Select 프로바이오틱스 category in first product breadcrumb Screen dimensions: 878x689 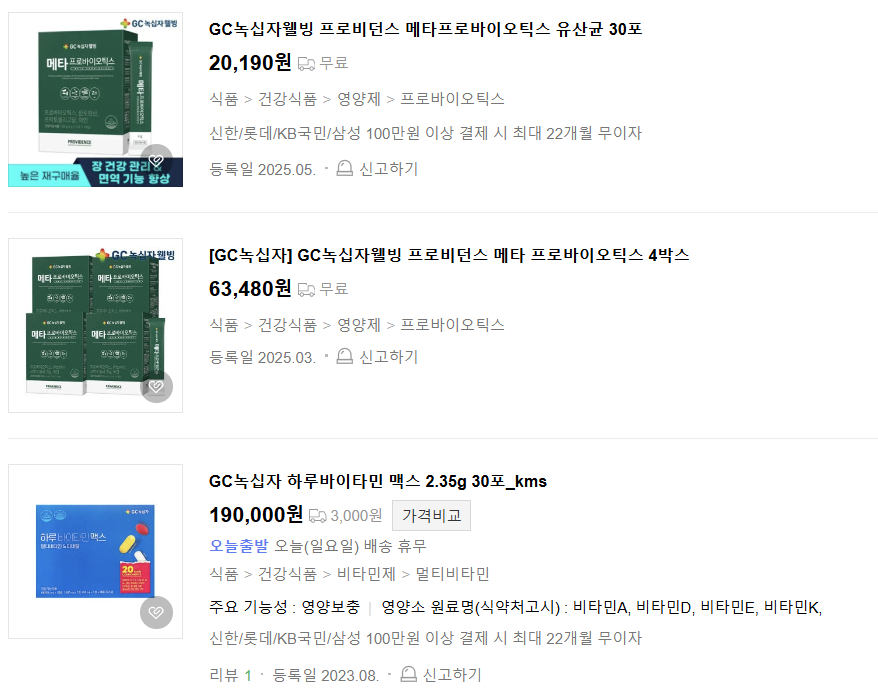pyautogui.click(x=452, y=99)
